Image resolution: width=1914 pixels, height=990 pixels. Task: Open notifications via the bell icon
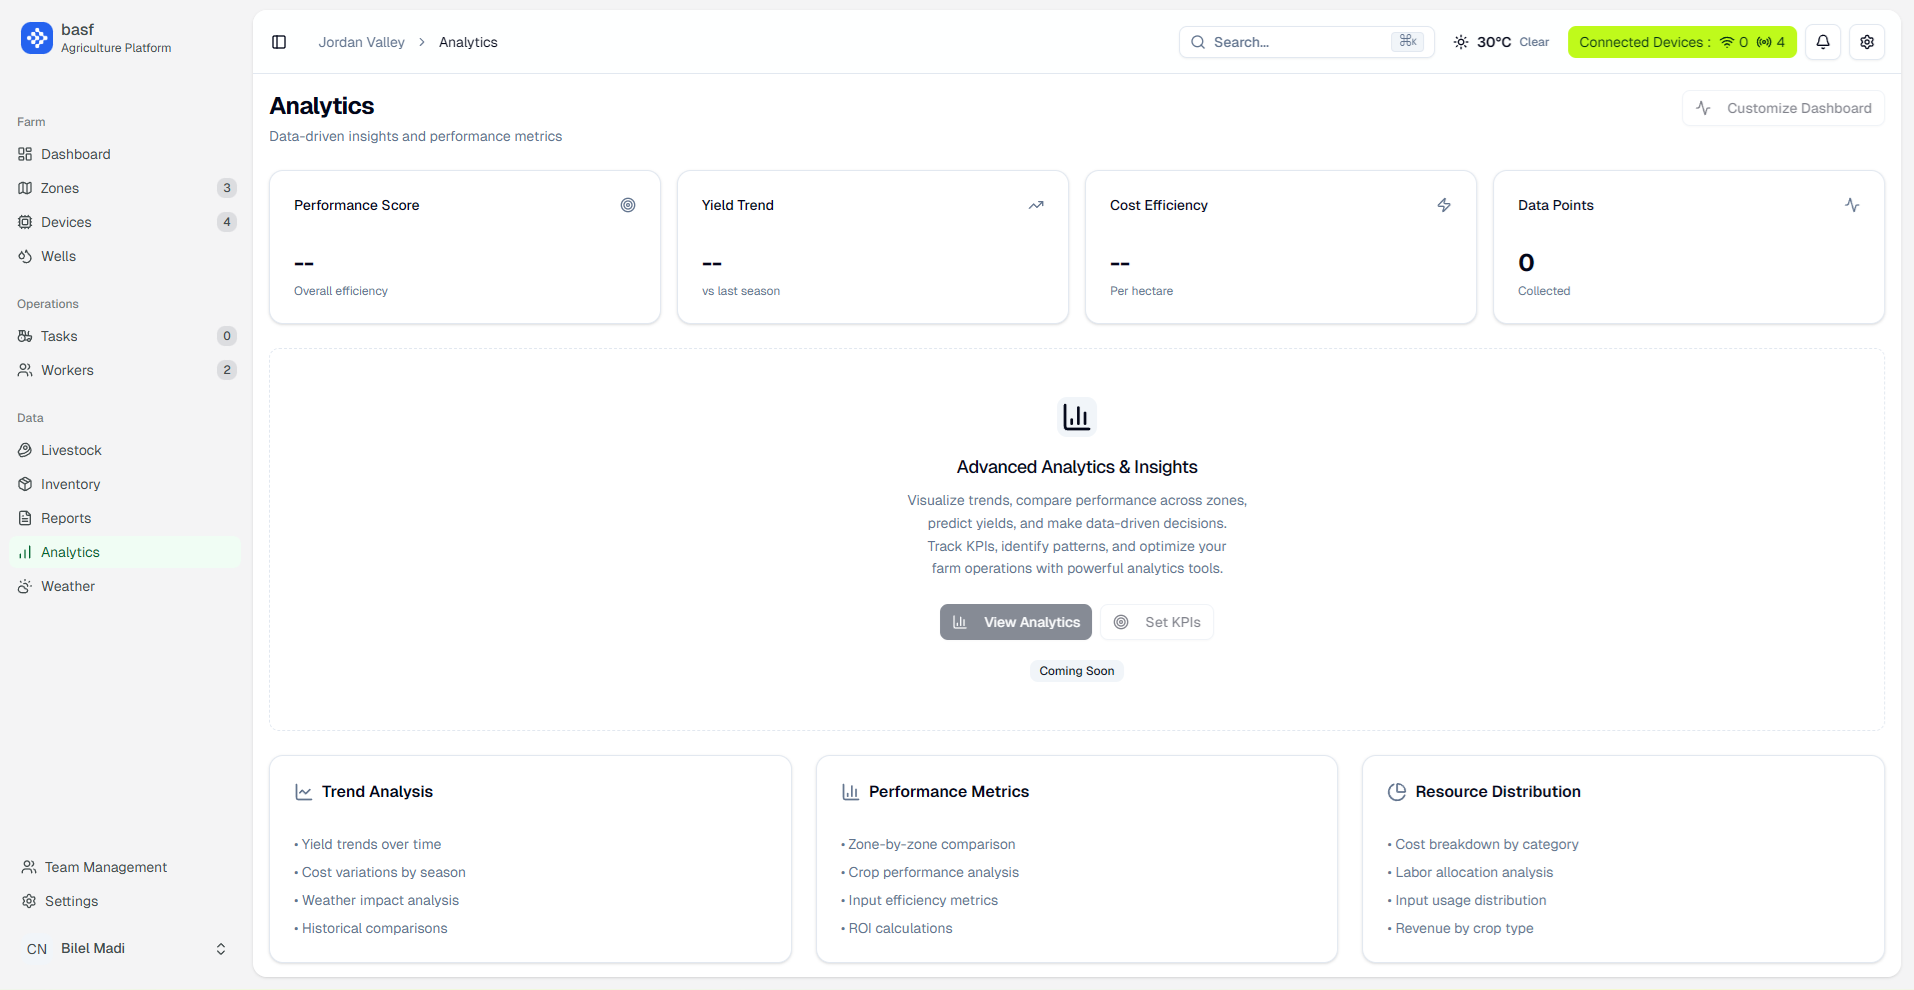click(x=1821, y=42)
